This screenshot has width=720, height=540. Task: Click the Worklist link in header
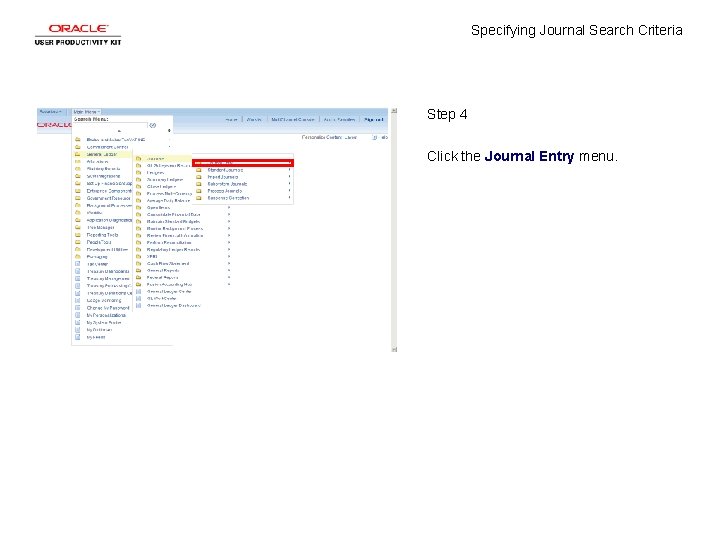(254, 119)
